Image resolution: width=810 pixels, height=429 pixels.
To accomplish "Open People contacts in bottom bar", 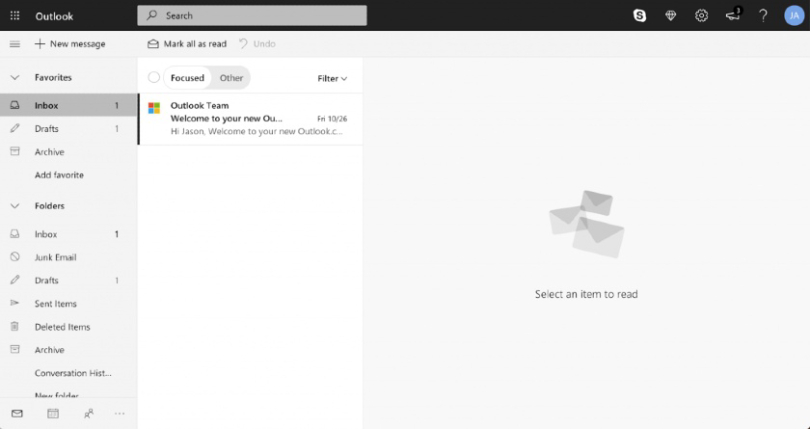I will tap(88, 413).
